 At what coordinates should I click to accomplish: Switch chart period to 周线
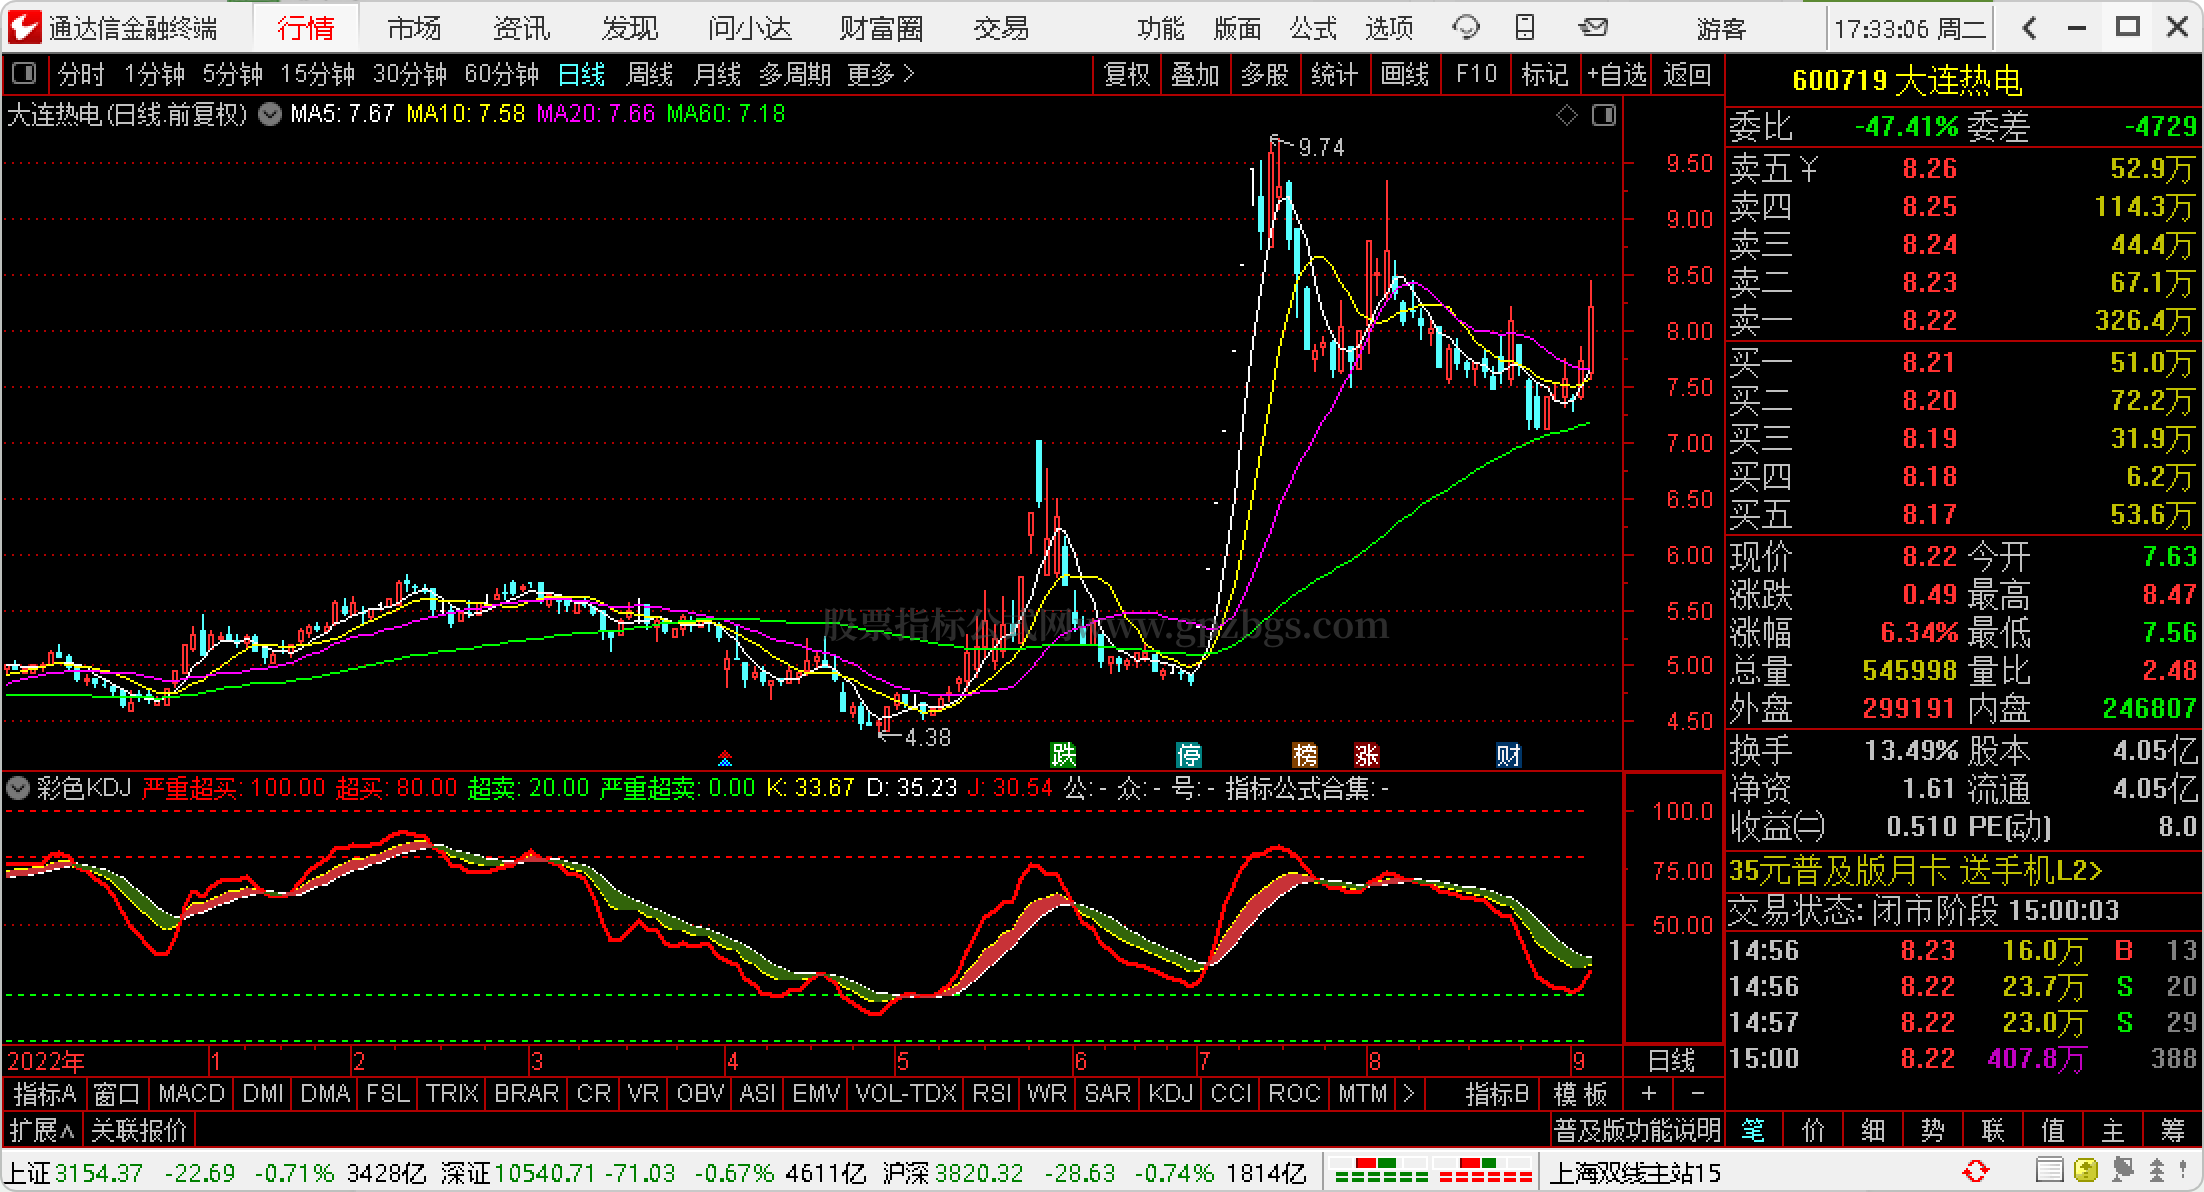tap(649, 75)
